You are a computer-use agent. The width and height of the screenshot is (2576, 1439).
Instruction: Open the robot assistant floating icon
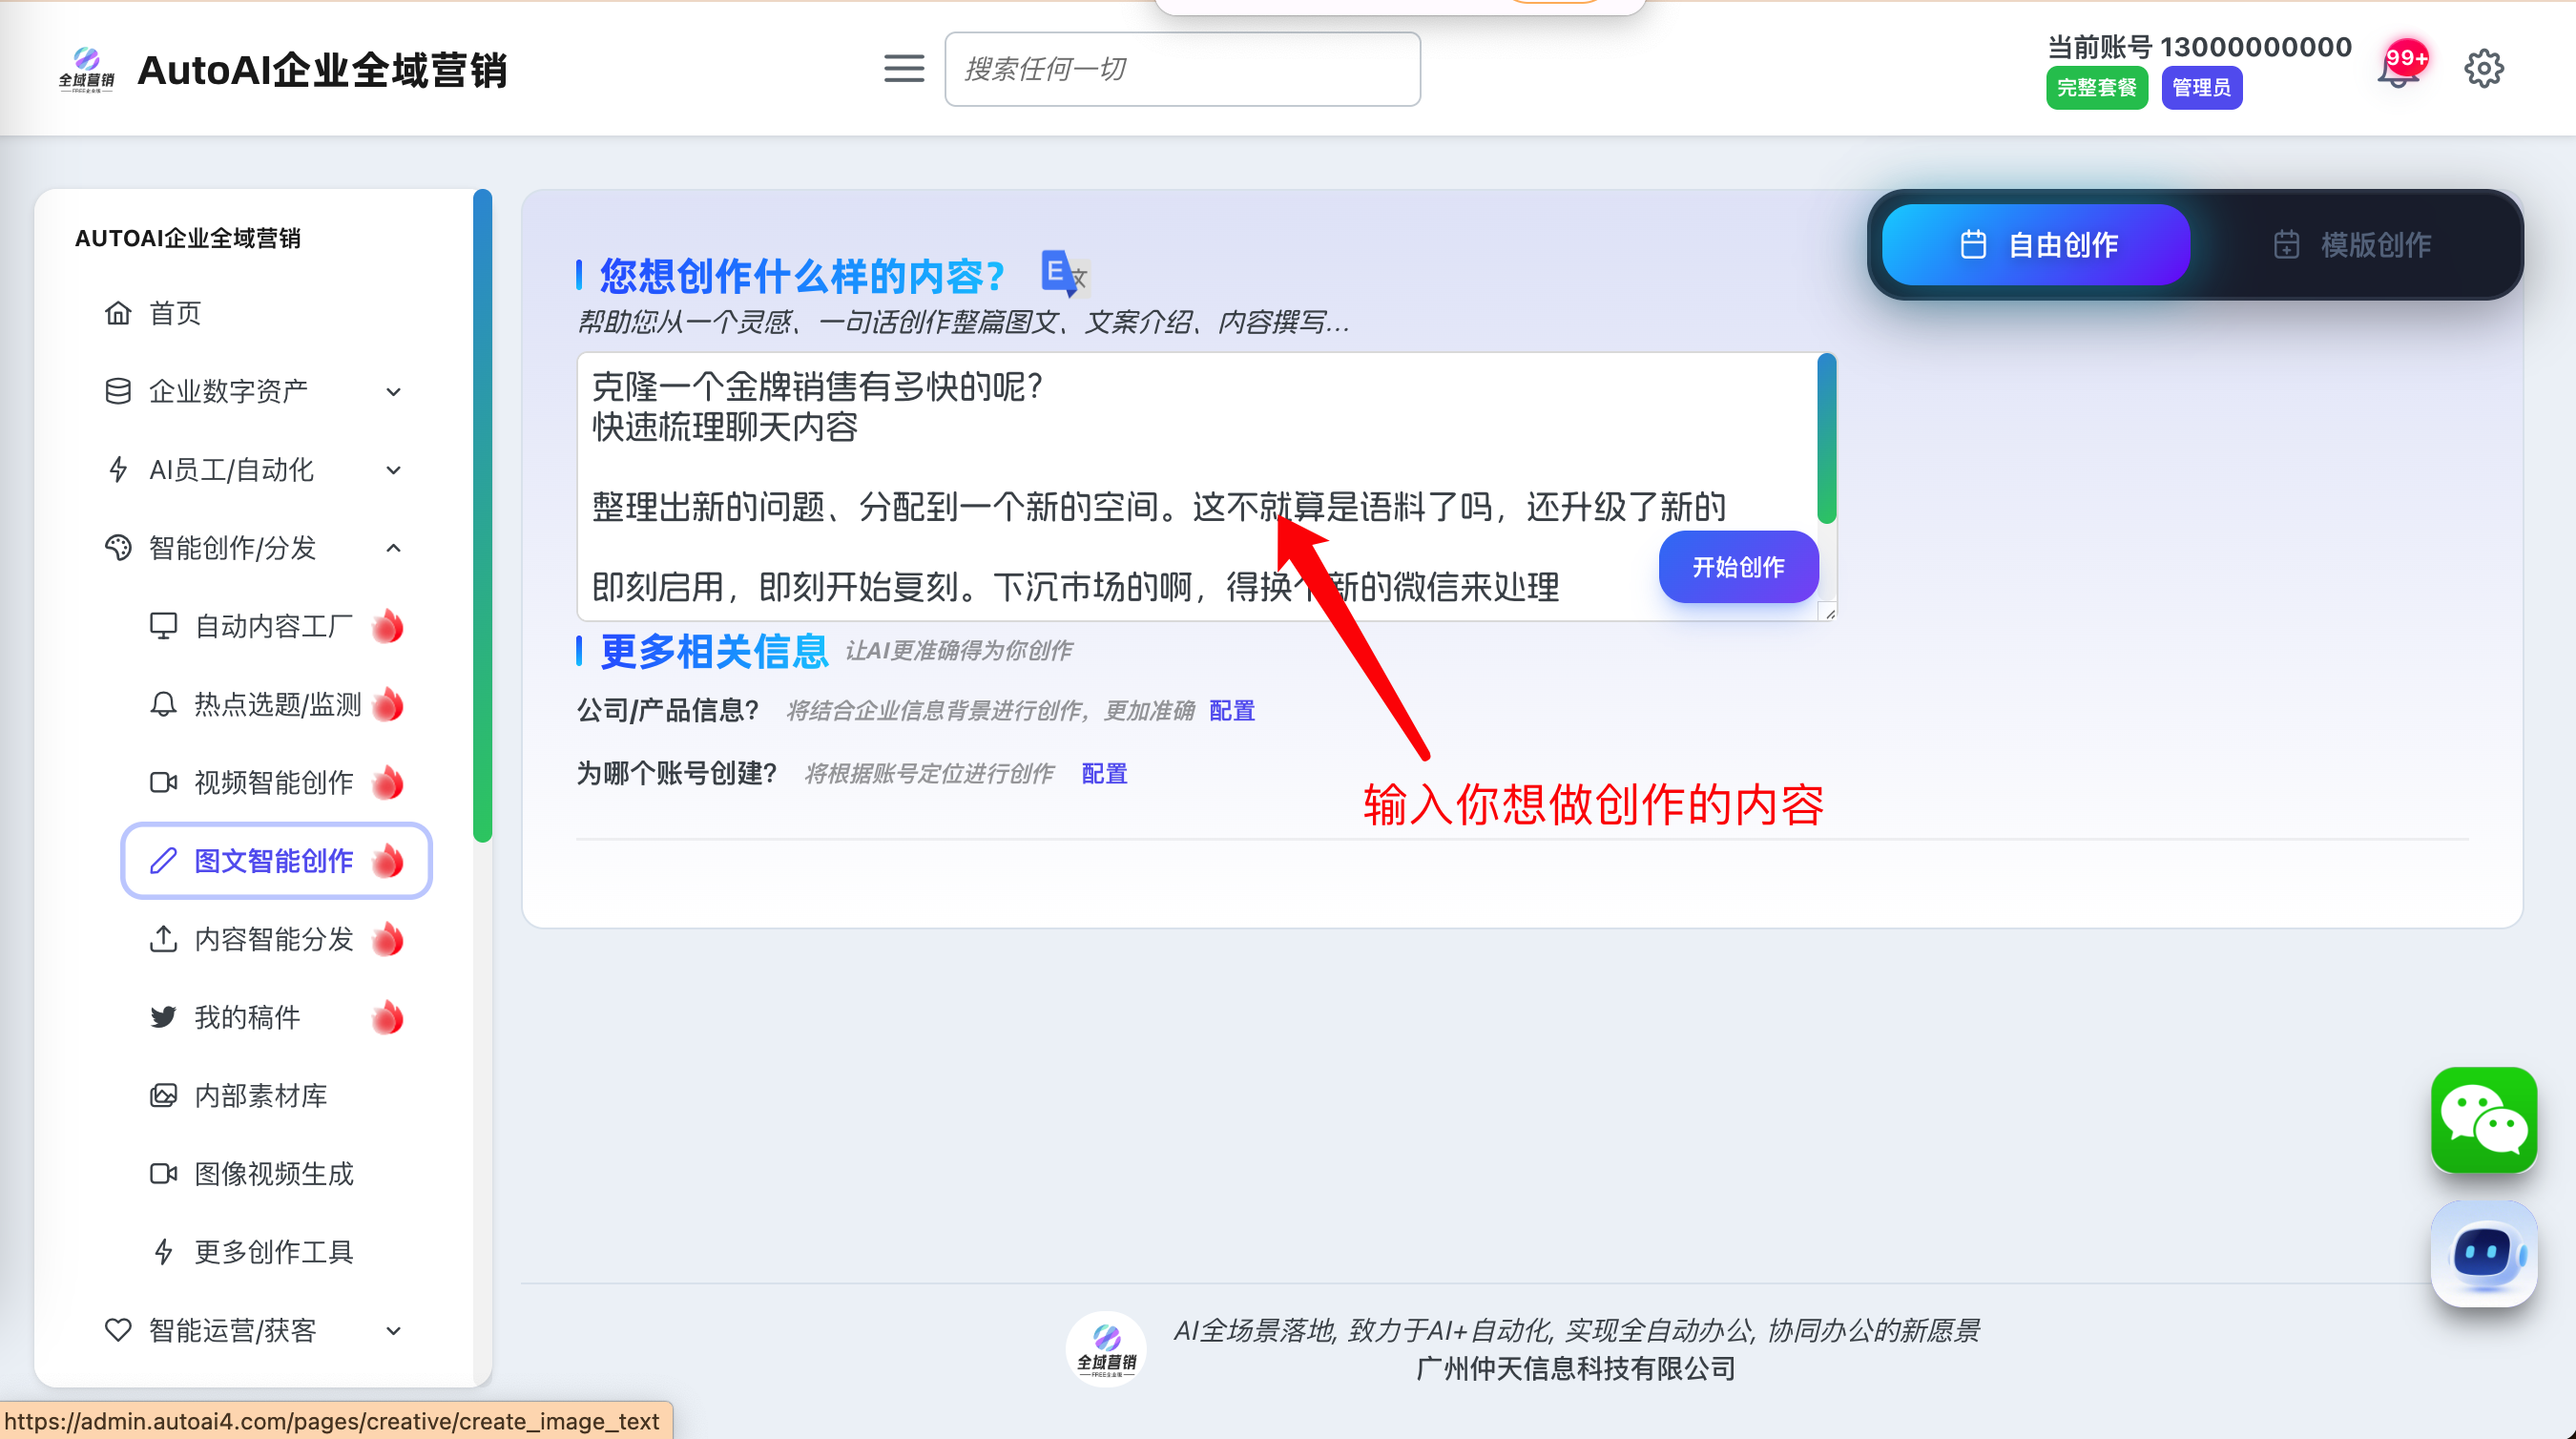[2483, 1253]
